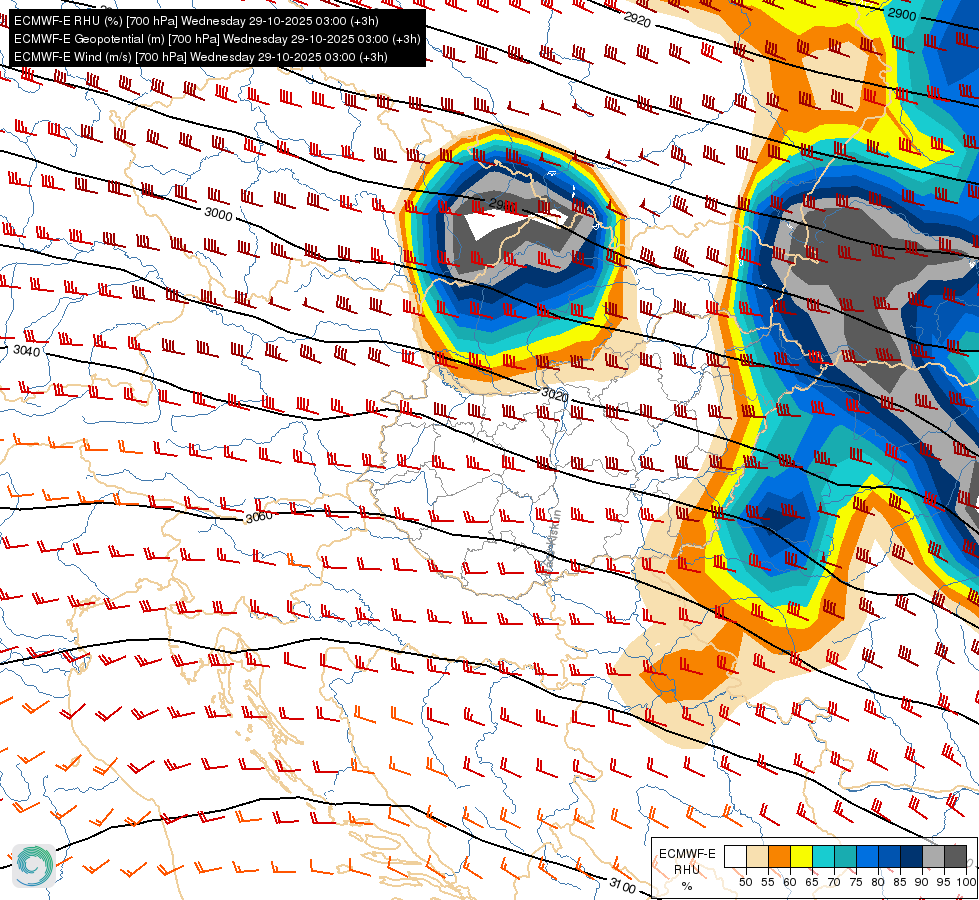Click the 75 value under legend
The width and height of the screenshot is (979, 900).
[856, 882]
